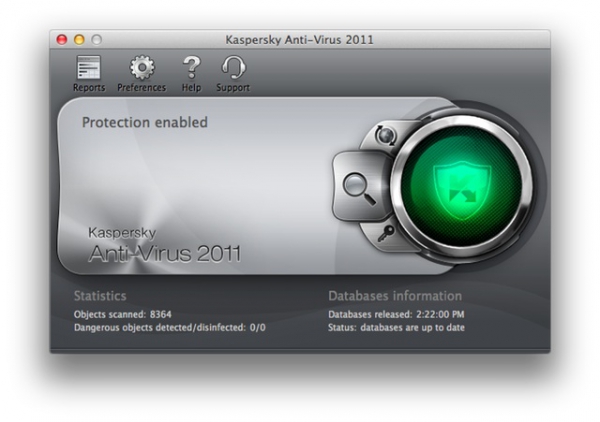The image size is (600, 422).
Task: Click the "Objects scanned: 8364" statistic
Action: 122,314
